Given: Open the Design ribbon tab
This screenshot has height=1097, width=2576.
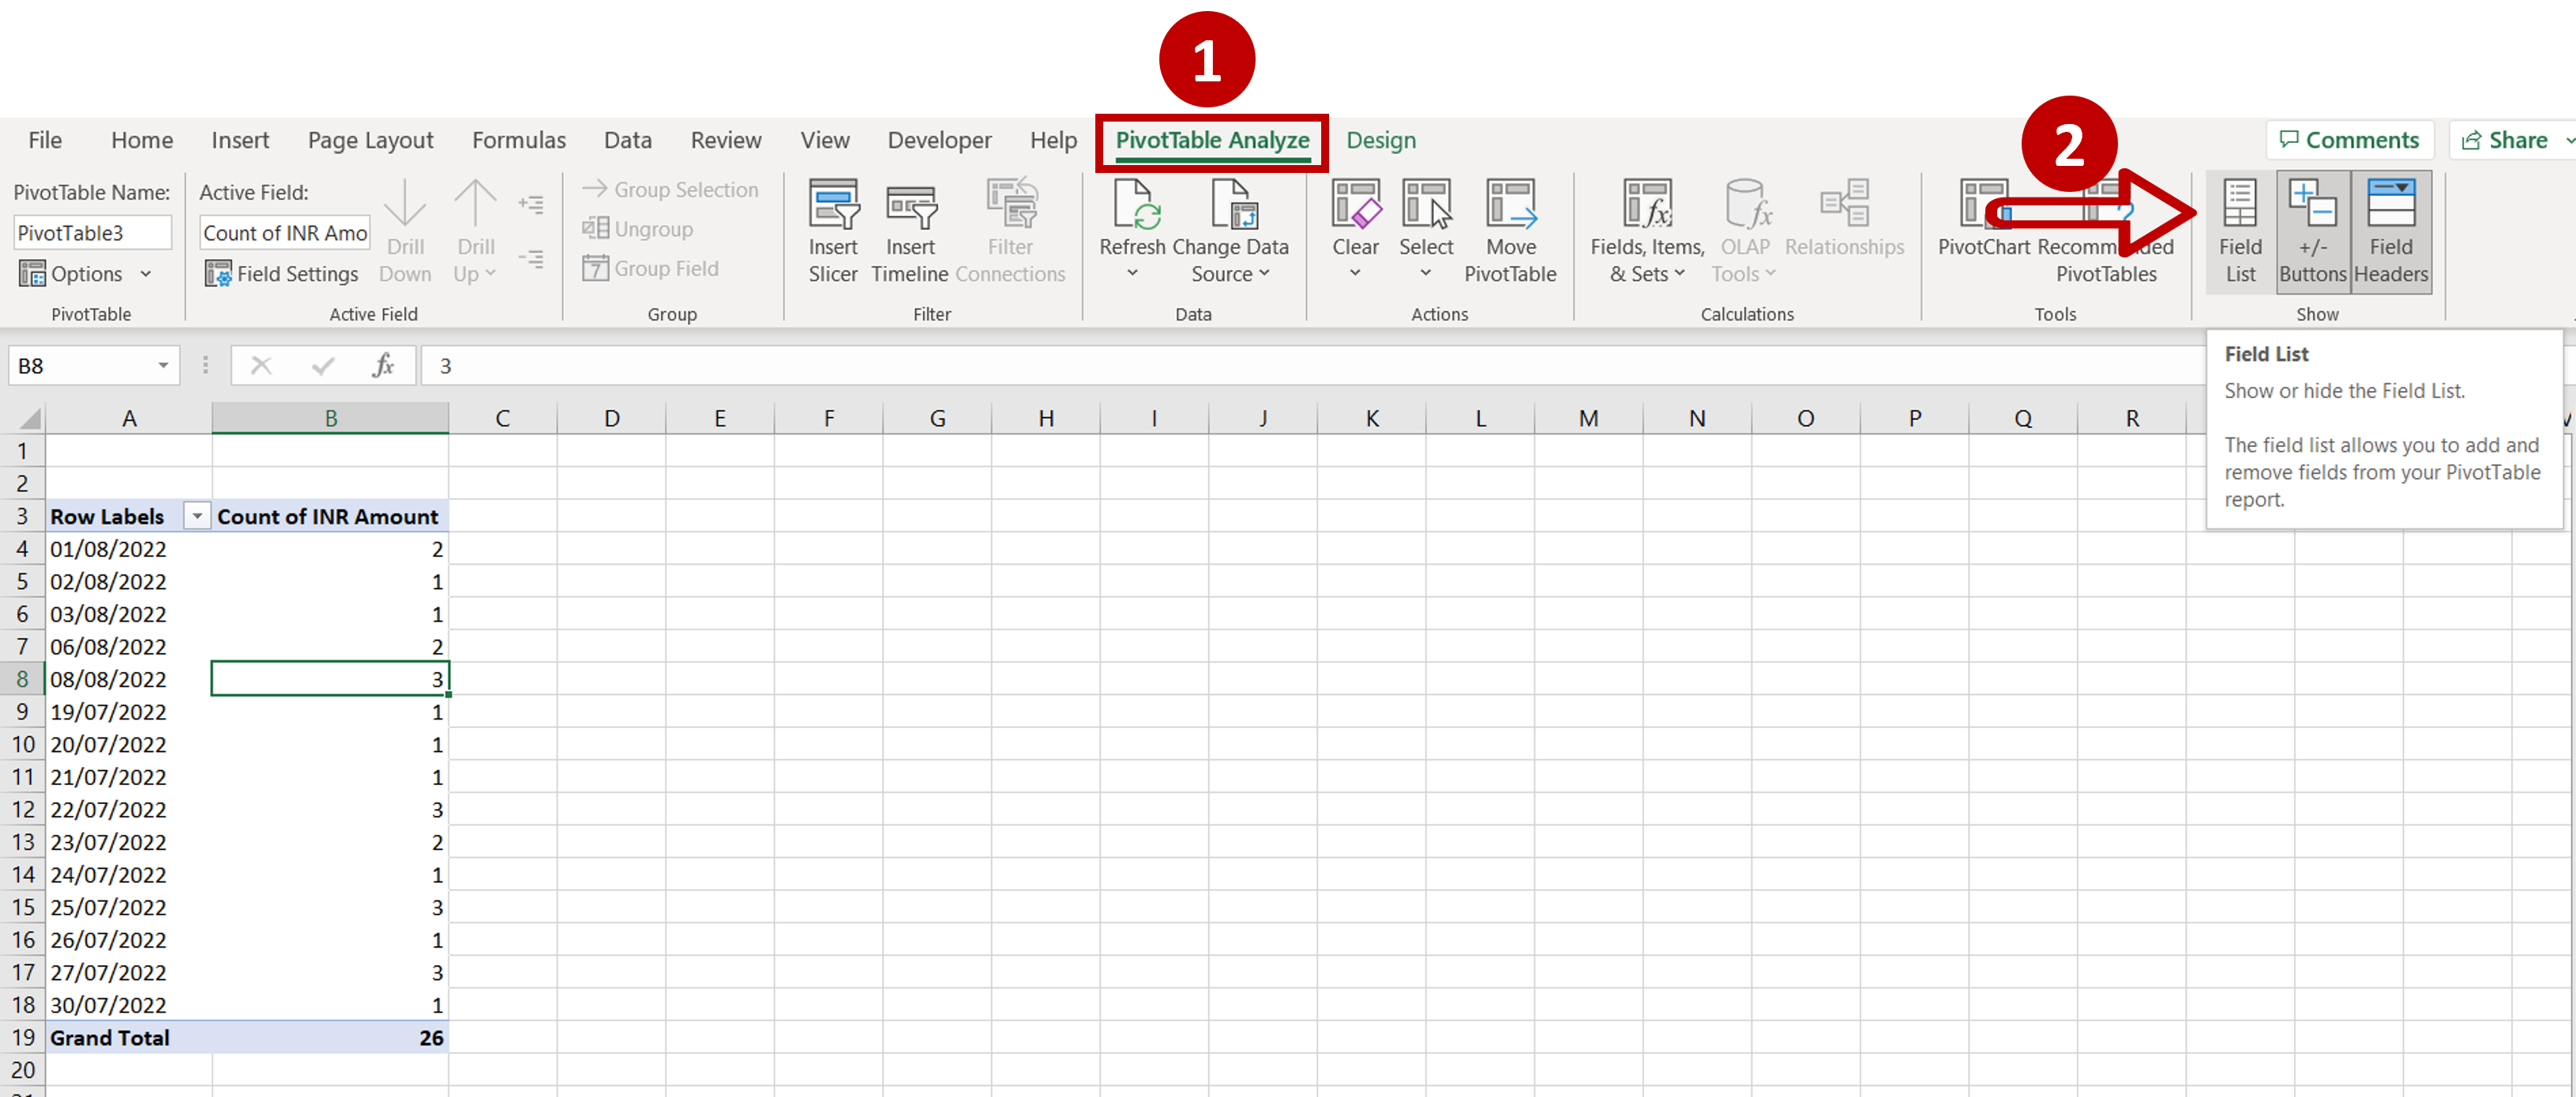Looking at the screenshot, I should click(1380, 140).
